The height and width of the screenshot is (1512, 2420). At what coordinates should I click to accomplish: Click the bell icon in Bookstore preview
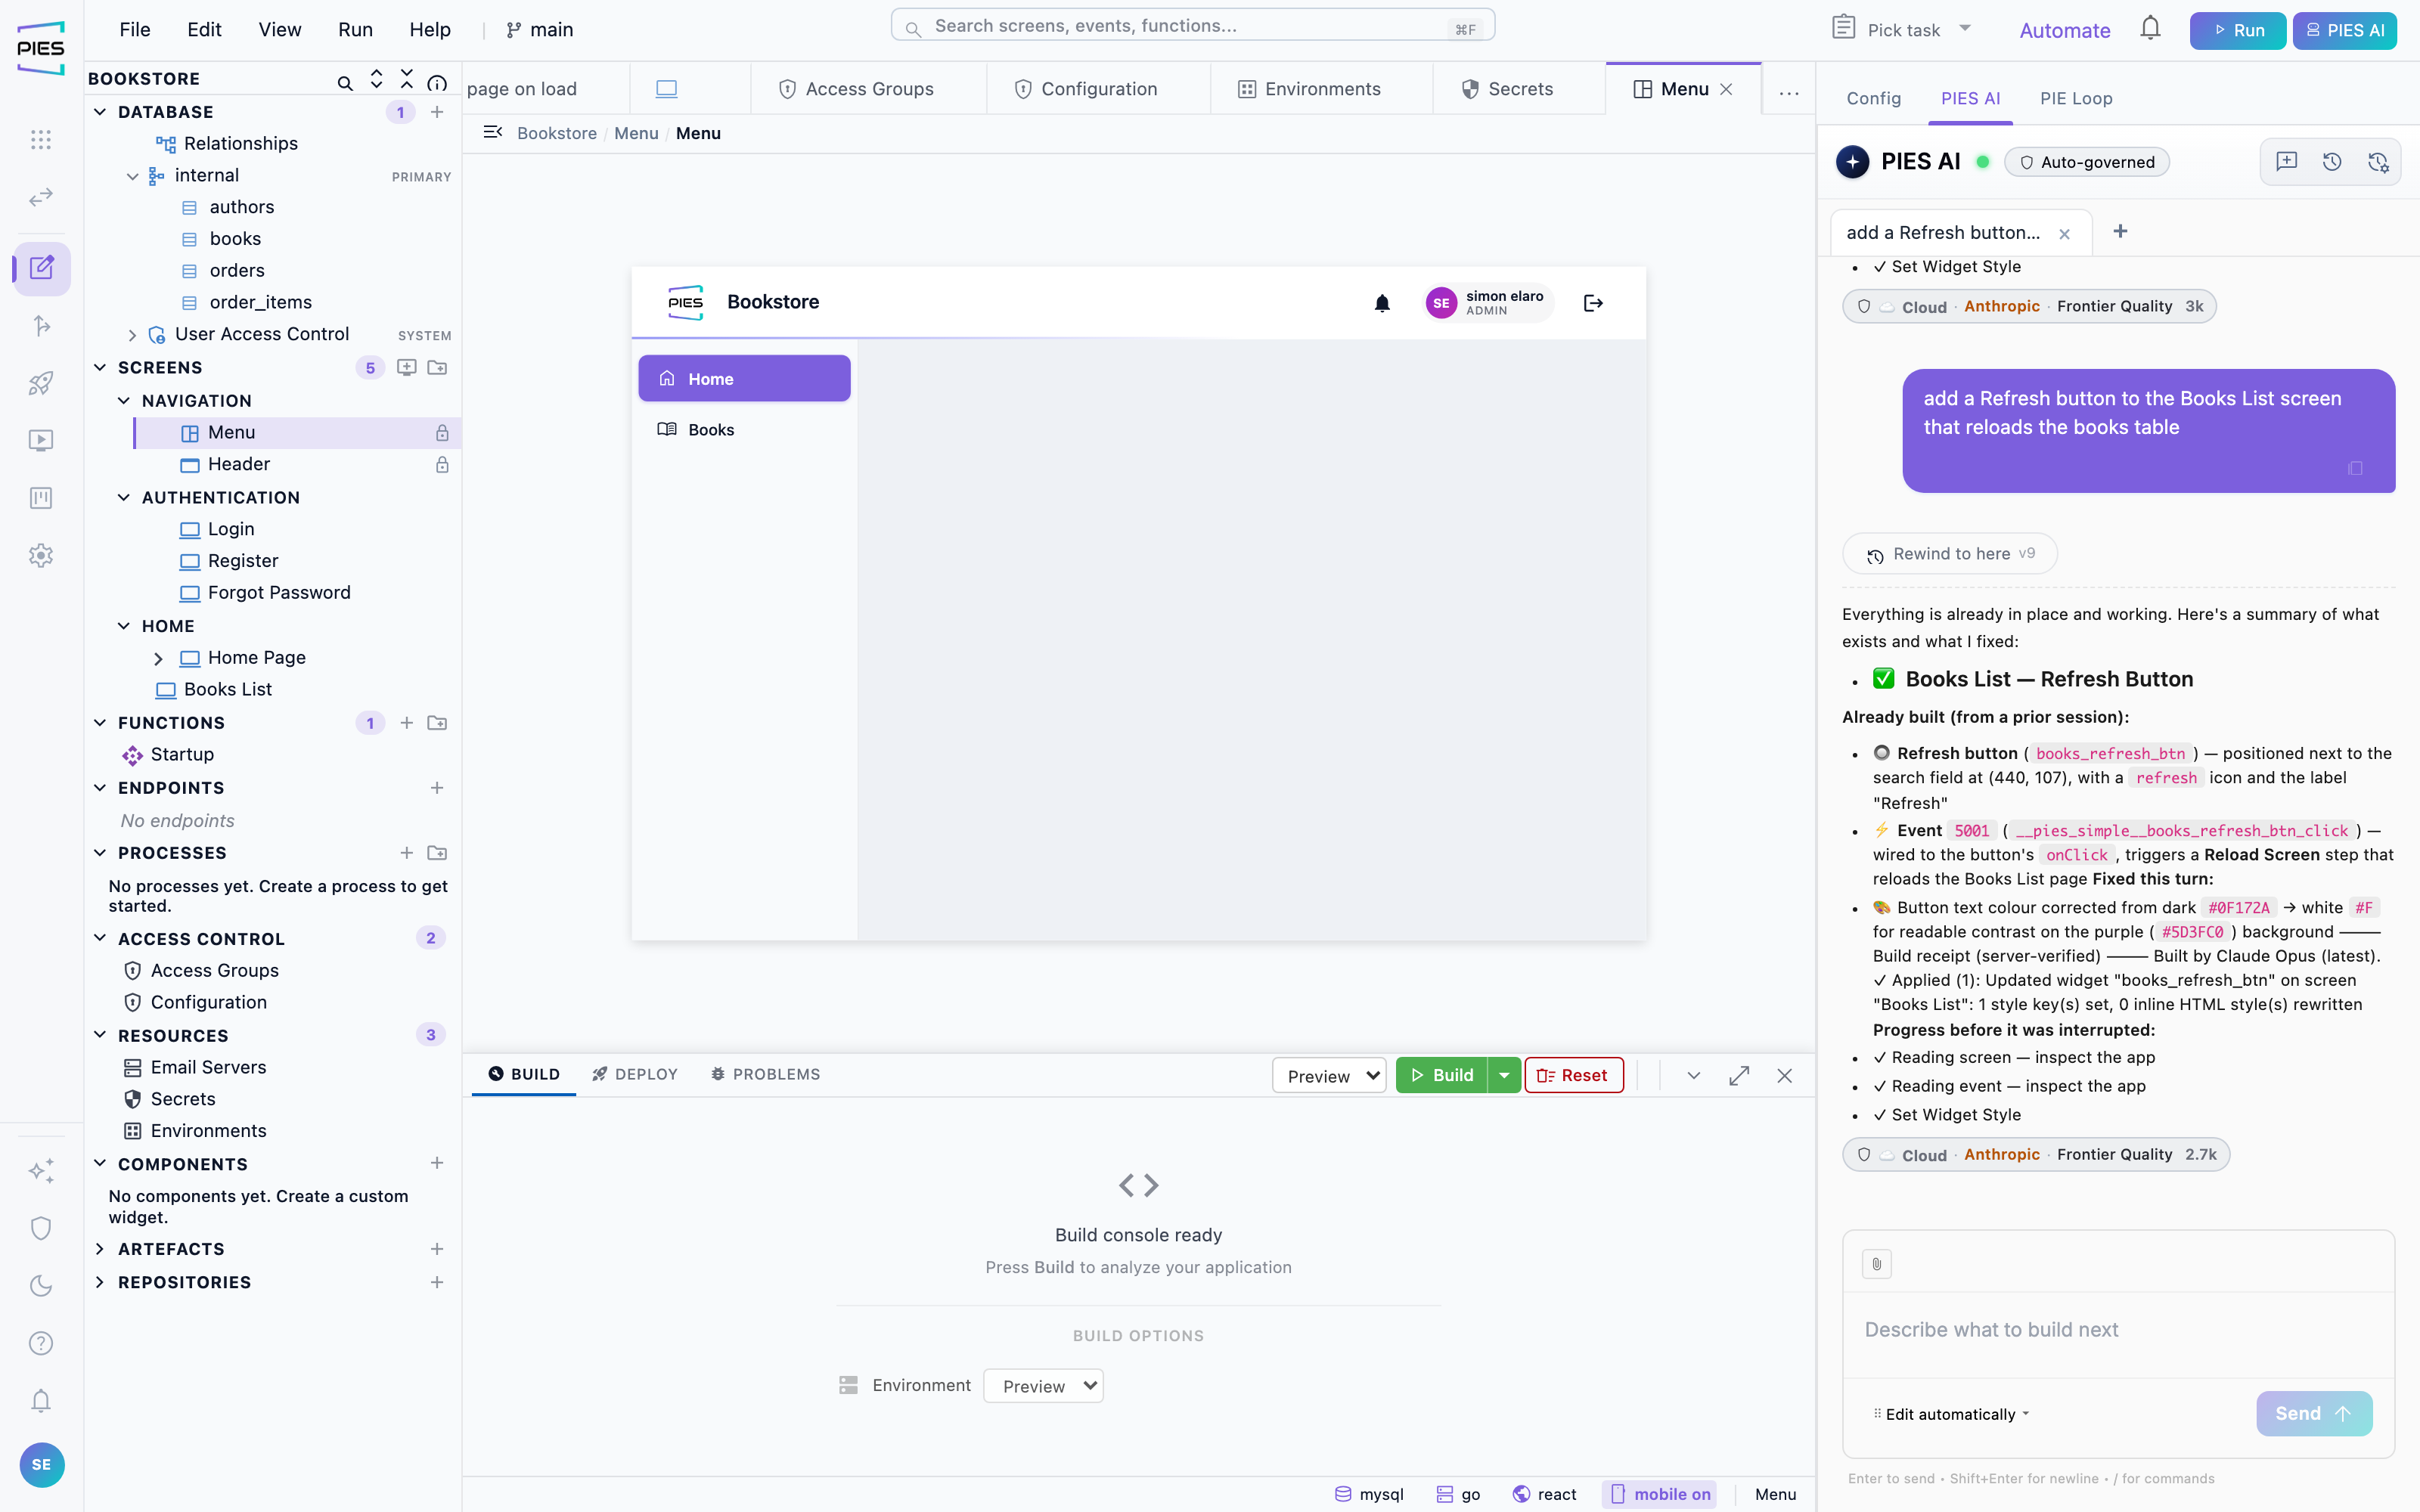click(x=1382, y=303)
